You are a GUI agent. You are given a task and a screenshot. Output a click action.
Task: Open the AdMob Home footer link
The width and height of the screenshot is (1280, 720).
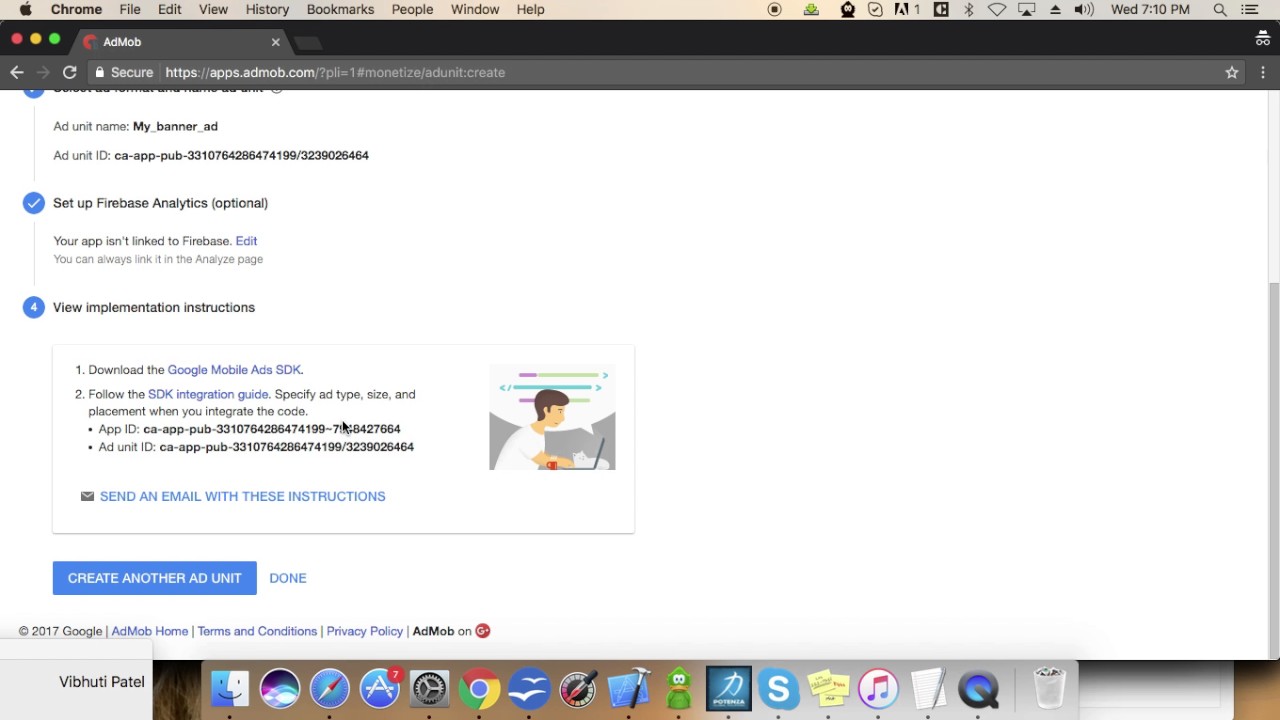[150, 631]
